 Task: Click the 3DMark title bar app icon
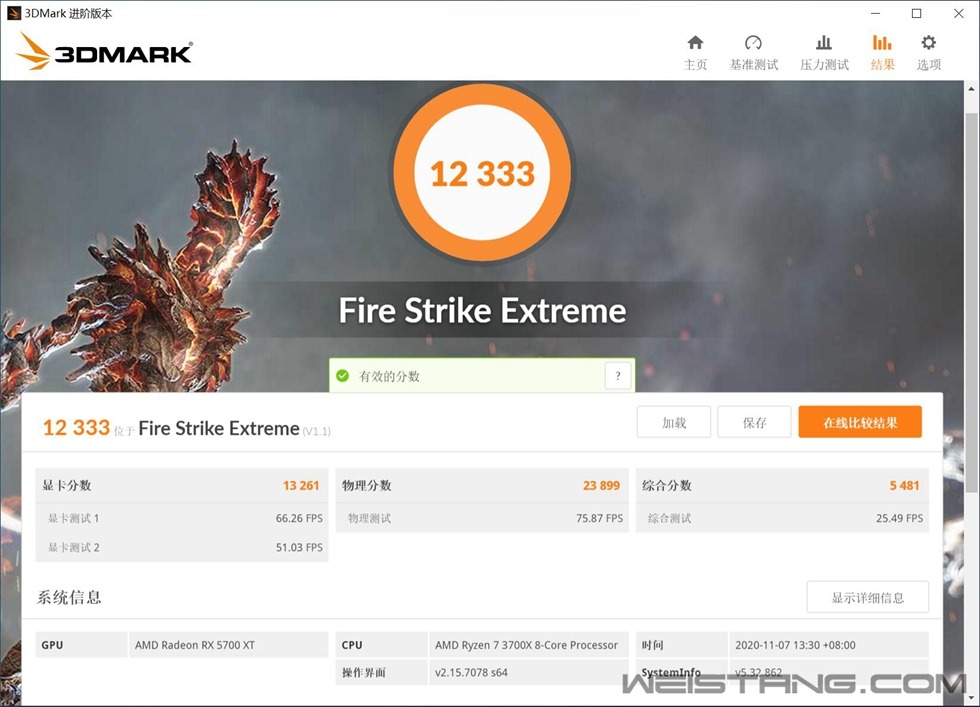(14, 14)
